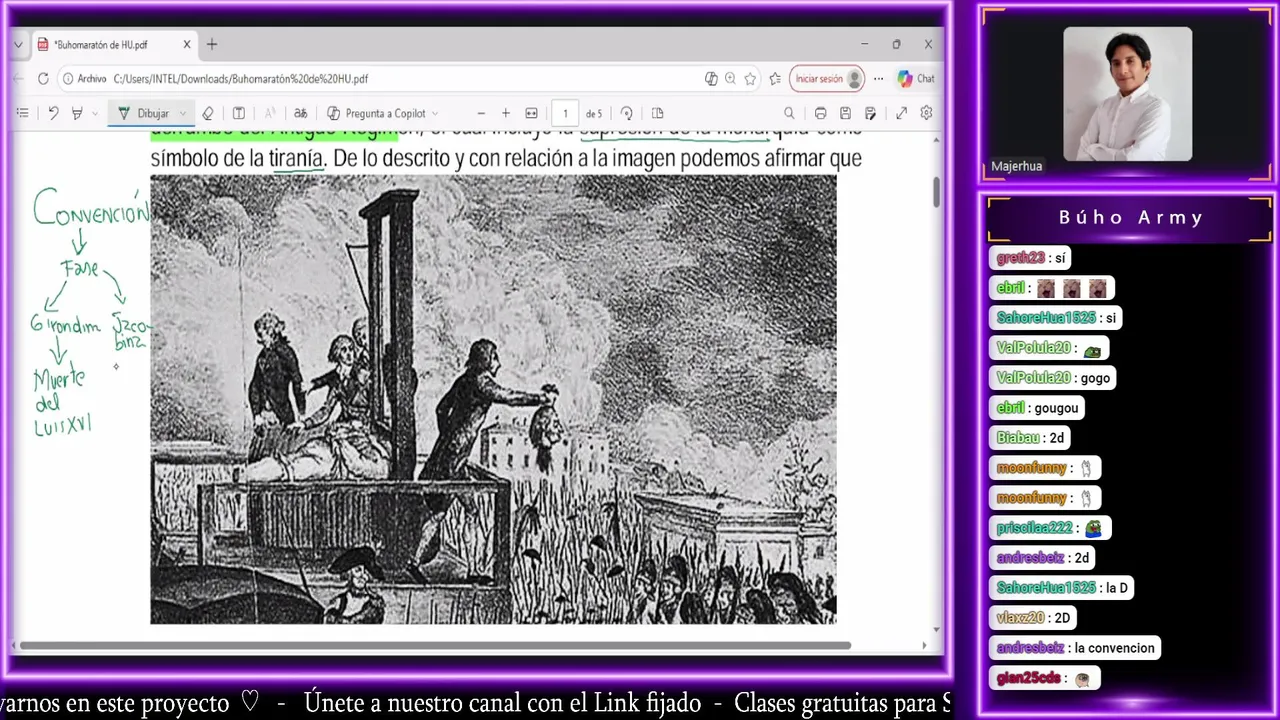Toggle the Dibujar draw tool
1280x720 pixels.
coord(145,113)
